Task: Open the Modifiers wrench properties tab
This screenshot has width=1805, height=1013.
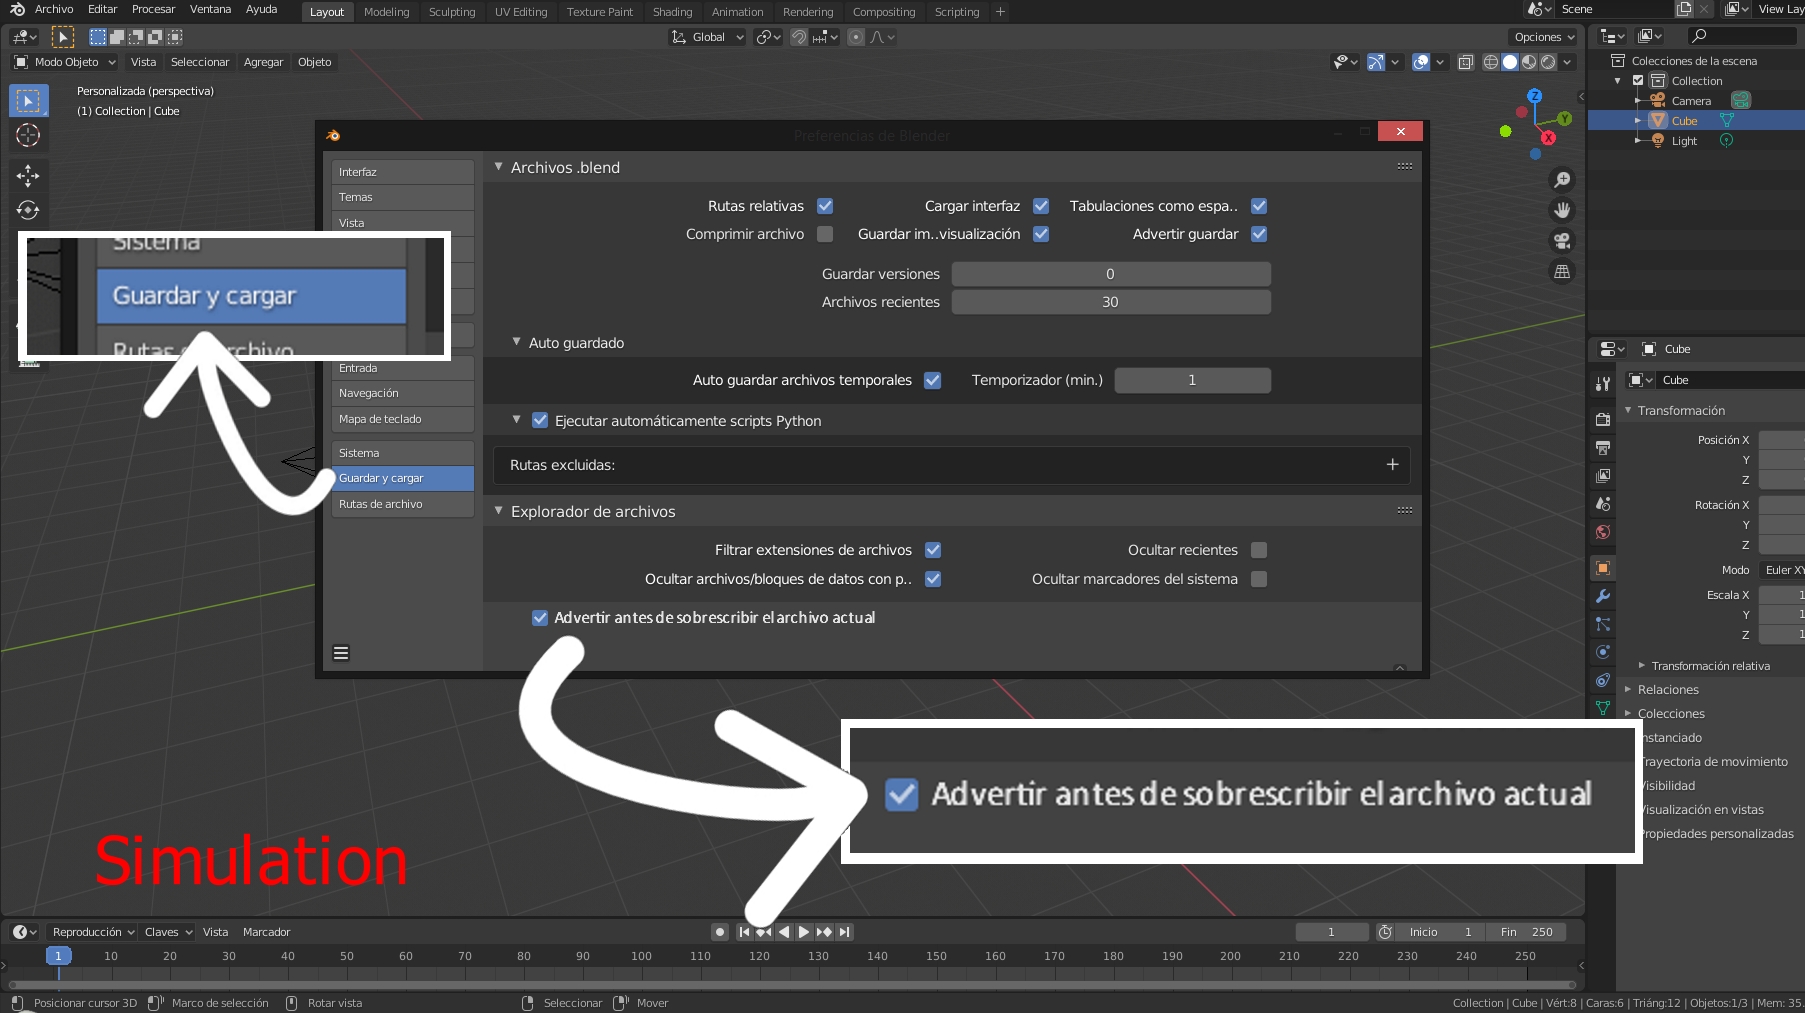Action: click(1603, 596)
